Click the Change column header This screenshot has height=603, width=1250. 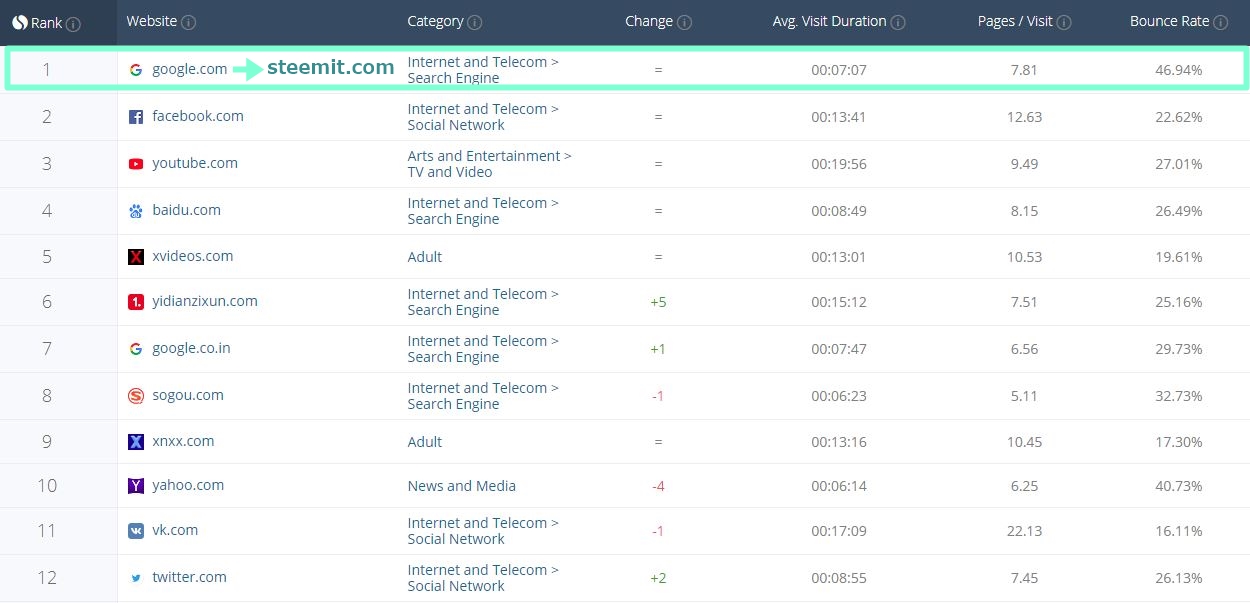[x=648, y=21]
